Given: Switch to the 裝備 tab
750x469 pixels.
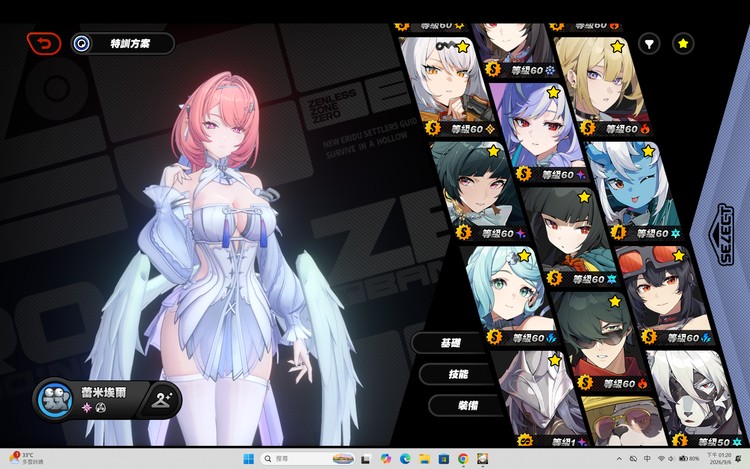Looking at the screenshot, I should click(x=467, y=405).
